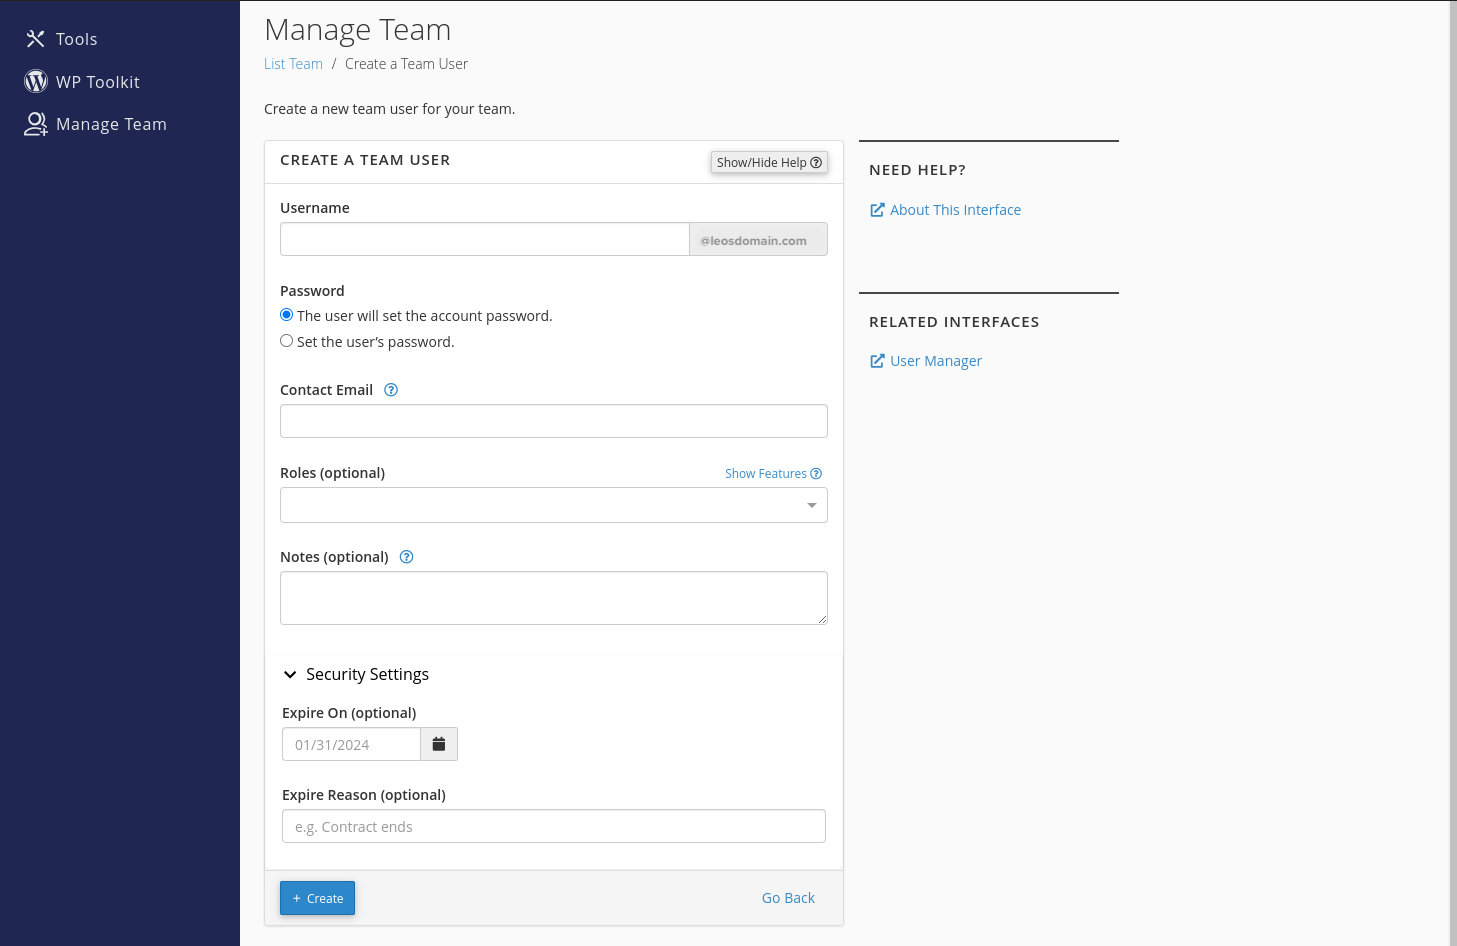Viewport: 1457px width, 946px height.
Task: Open the Roles dropdown list
Action: point(553,505)
